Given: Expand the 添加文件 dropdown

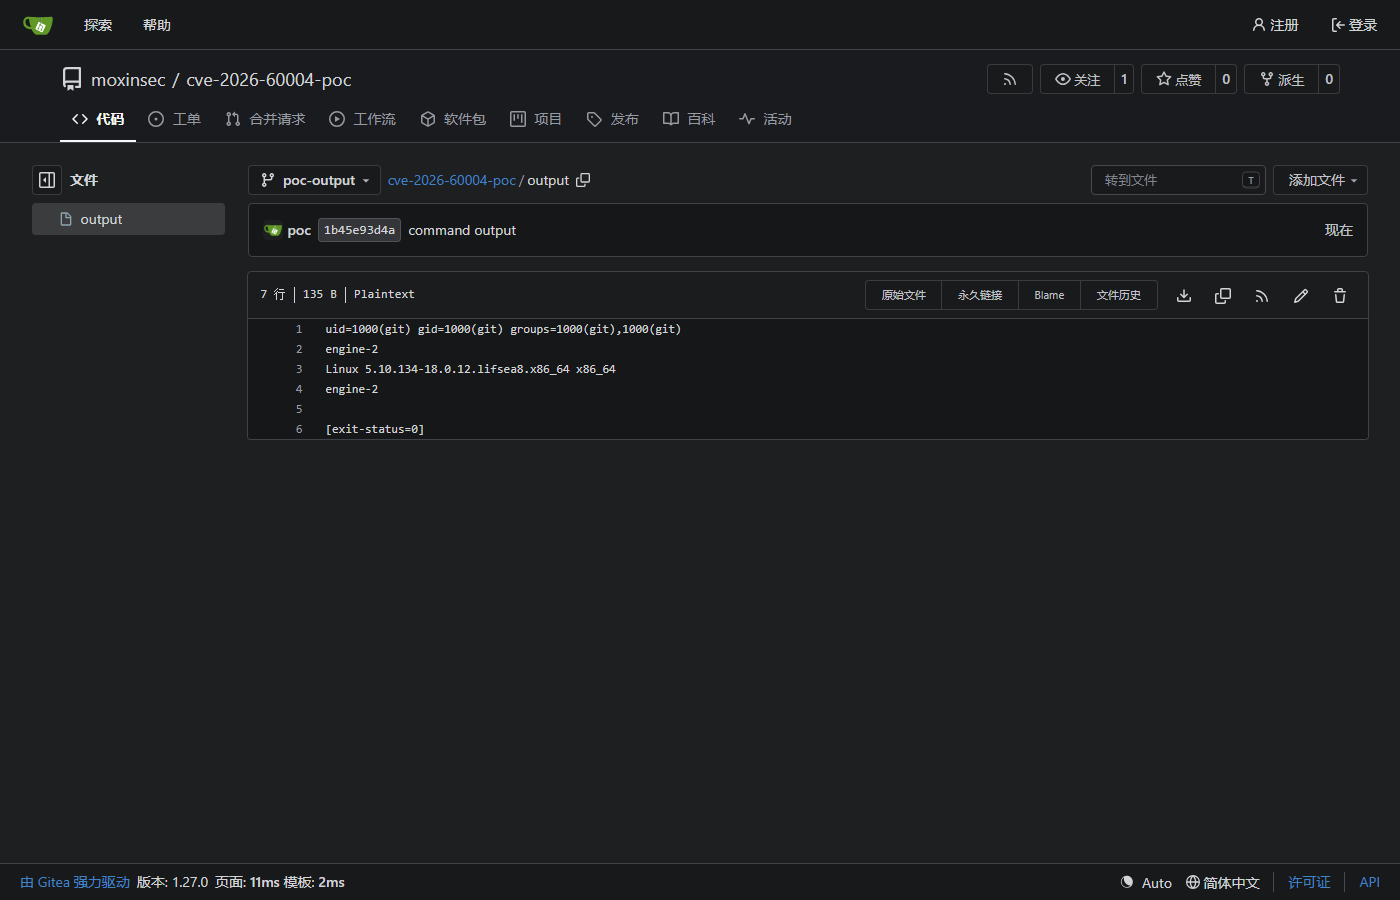Looking at the screenshot, I should pos(1320,180).
